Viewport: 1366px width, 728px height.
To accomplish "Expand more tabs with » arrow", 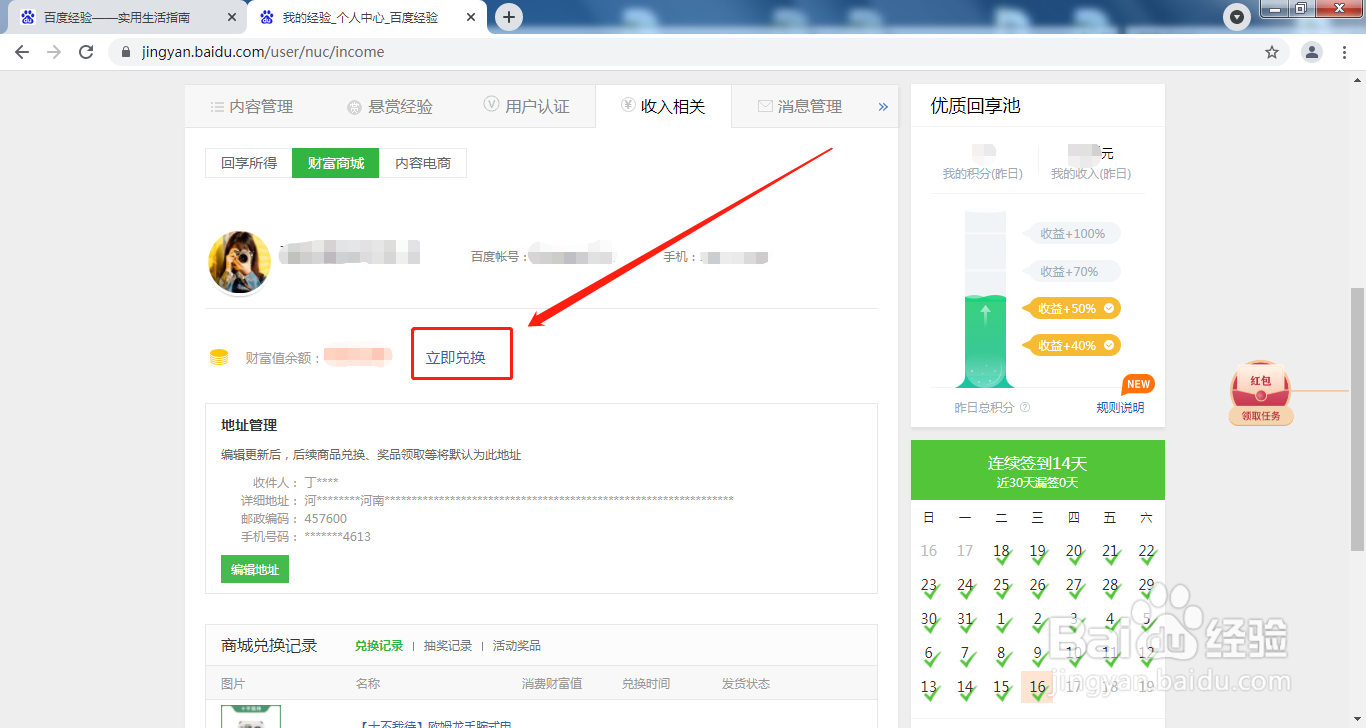I will (x=883, y=106).
